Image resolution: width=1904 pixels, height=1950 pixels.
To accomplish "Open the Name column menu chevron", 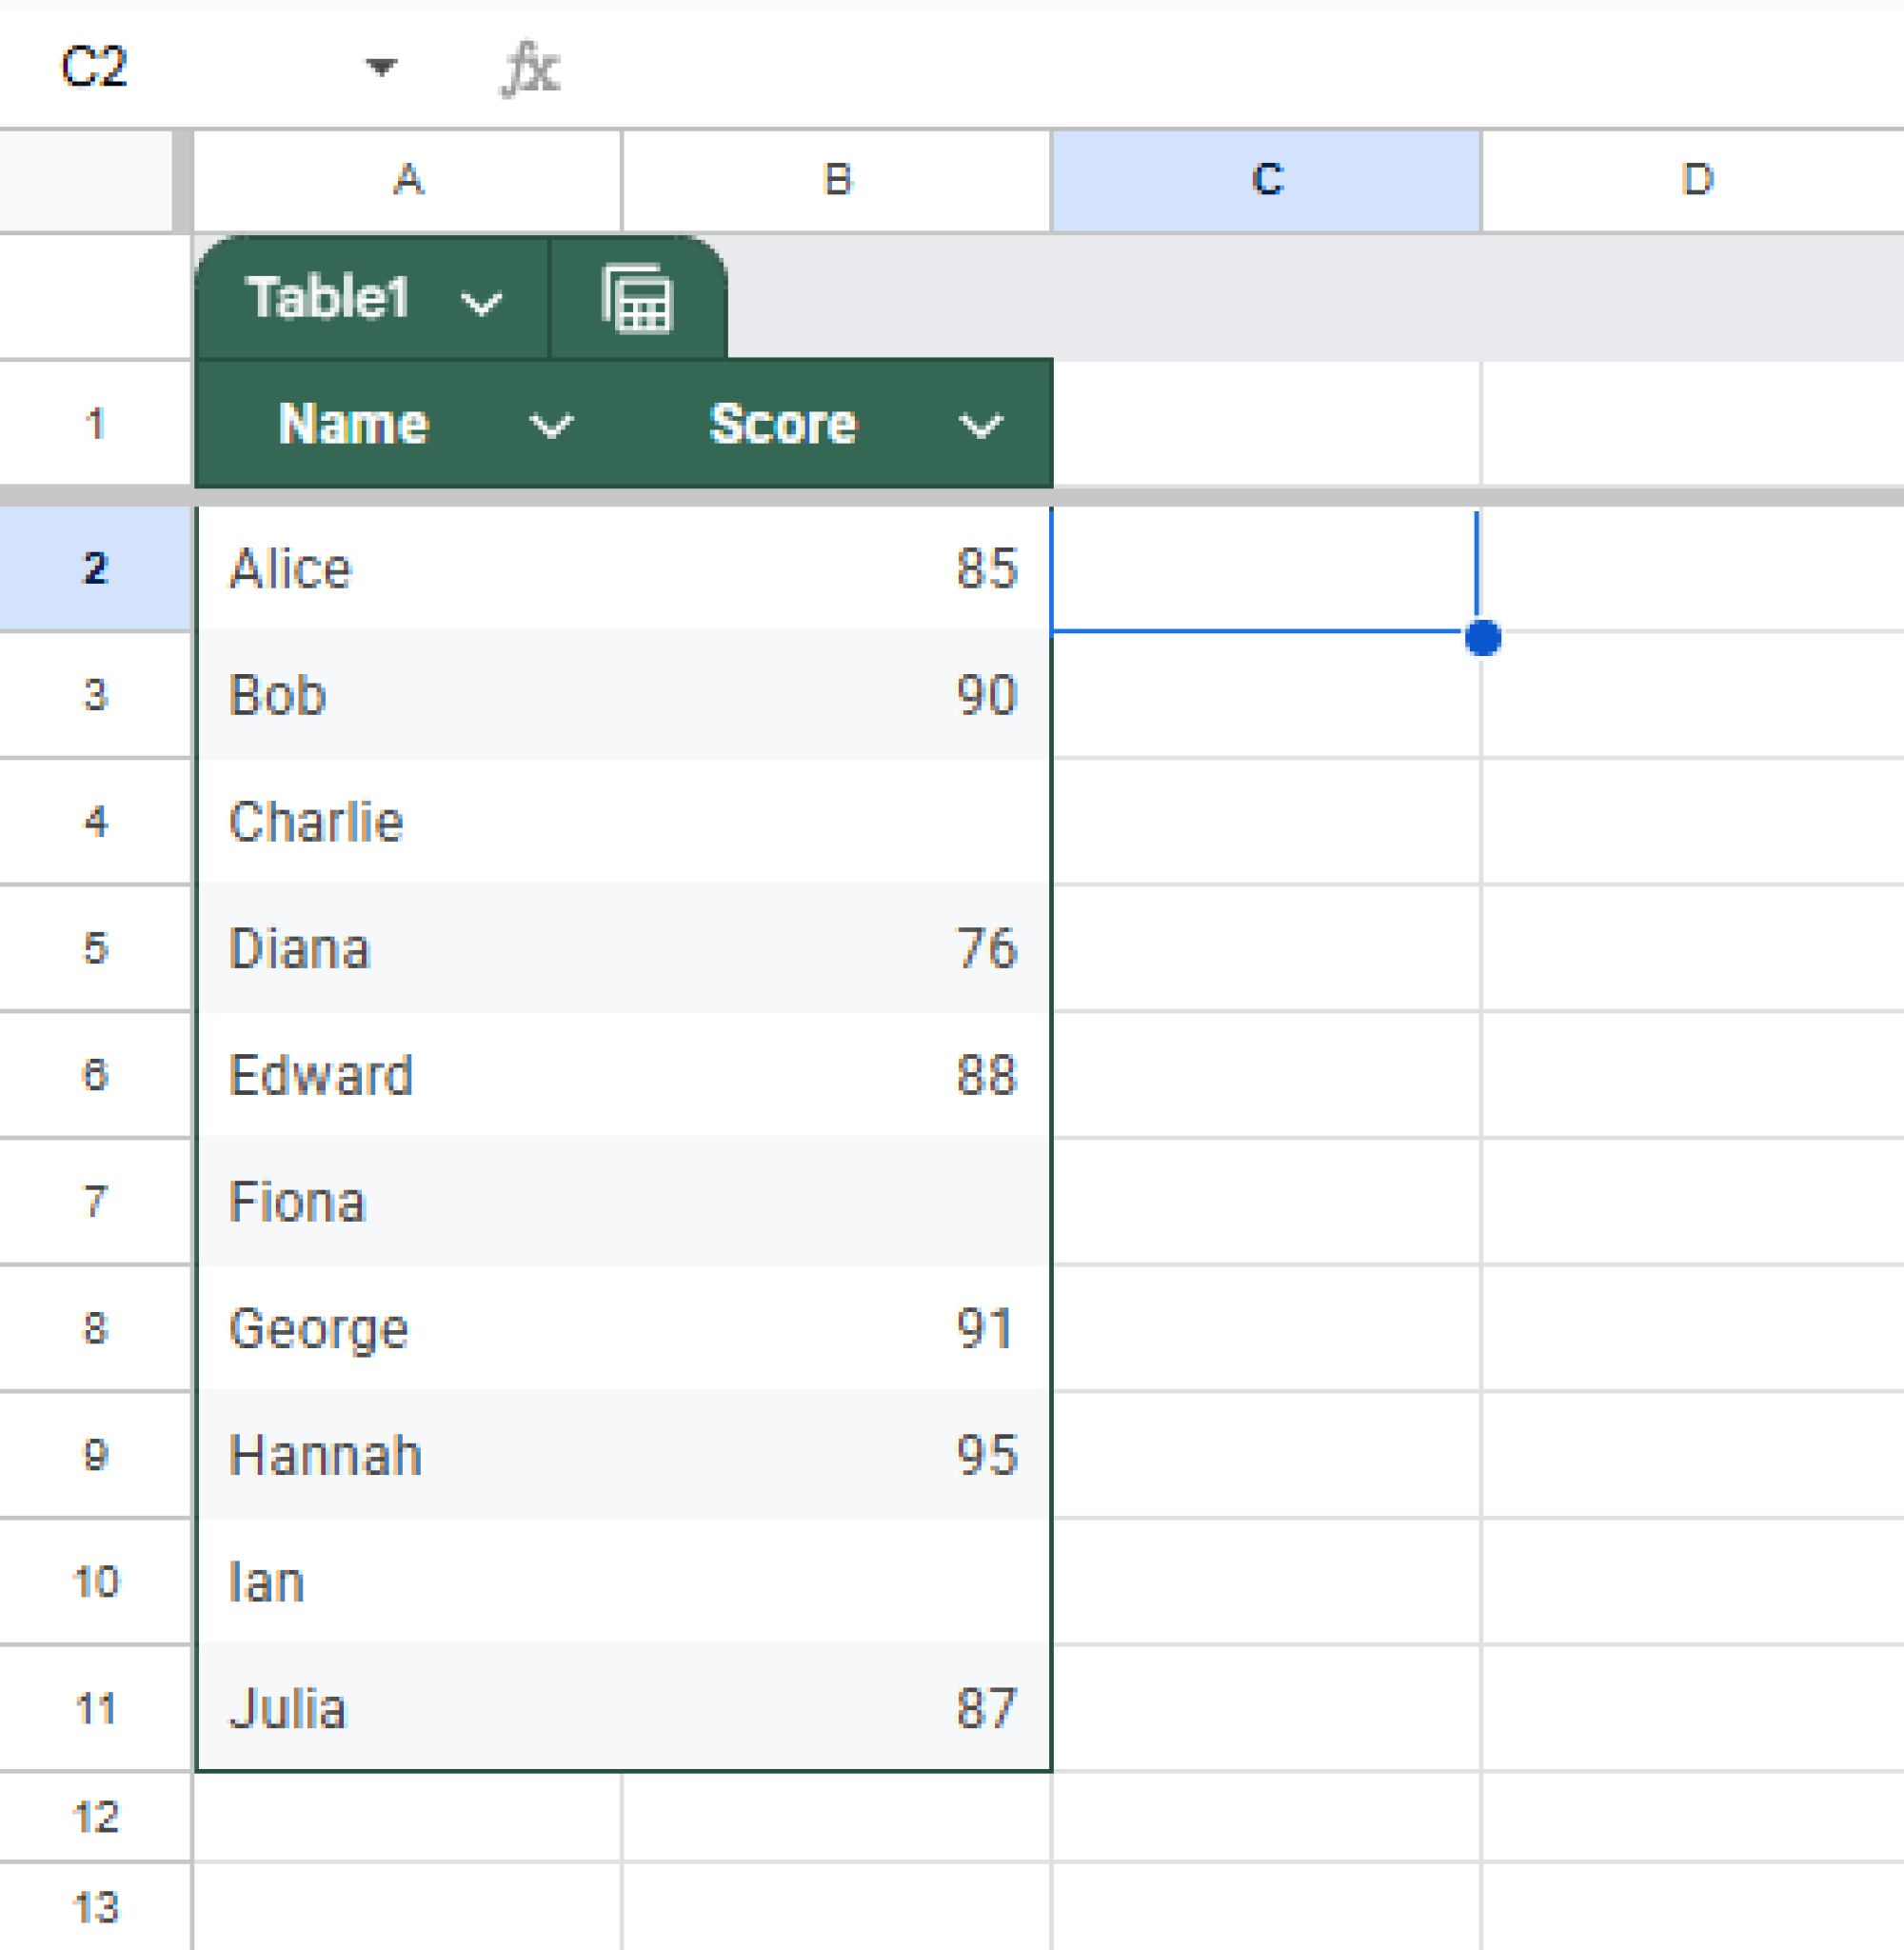I will pyautogui.click(x=551, y=424).
